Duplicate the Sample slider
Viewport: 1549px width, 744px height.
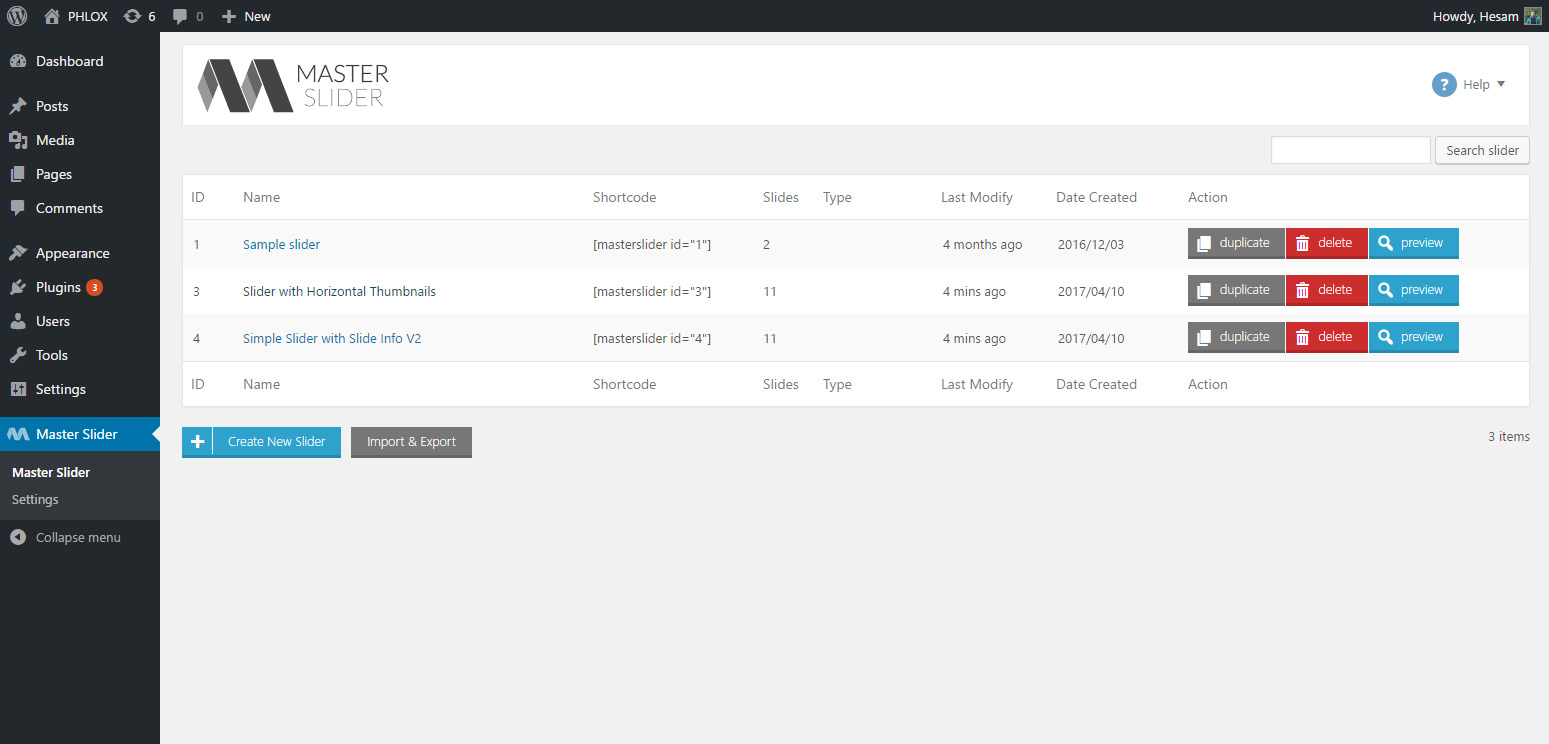[1236, 243]
